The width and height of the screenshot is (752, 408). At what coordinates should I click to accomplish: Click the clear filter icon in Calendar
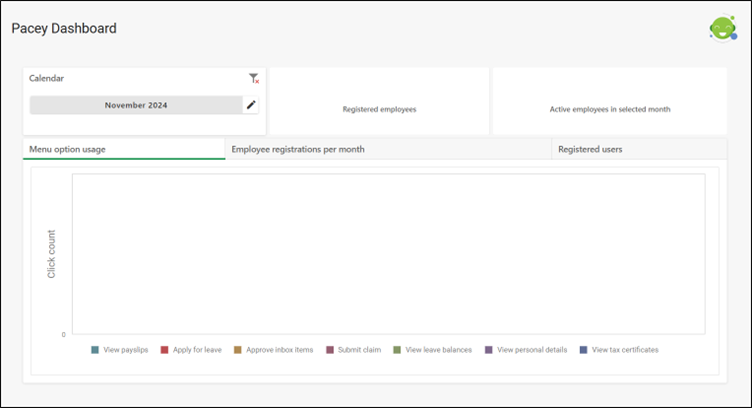pyautogui.click(x=254, y=79)
